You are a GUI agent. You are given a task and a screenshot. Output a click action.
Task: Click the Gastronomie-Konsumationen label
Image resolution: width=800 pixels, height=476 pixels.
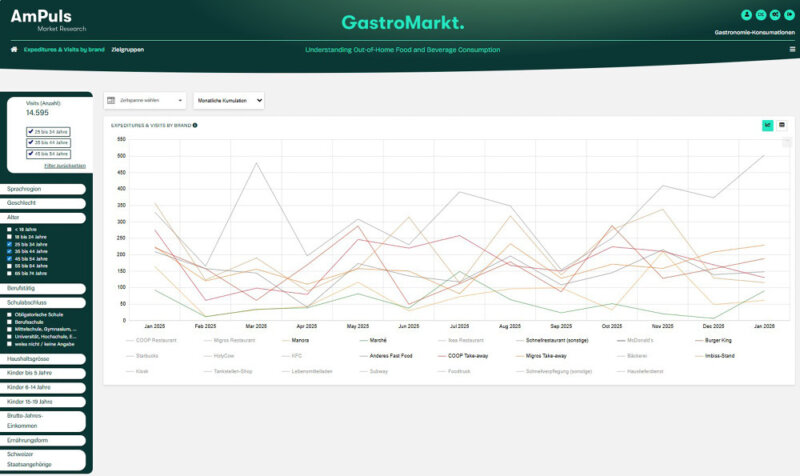755,32
